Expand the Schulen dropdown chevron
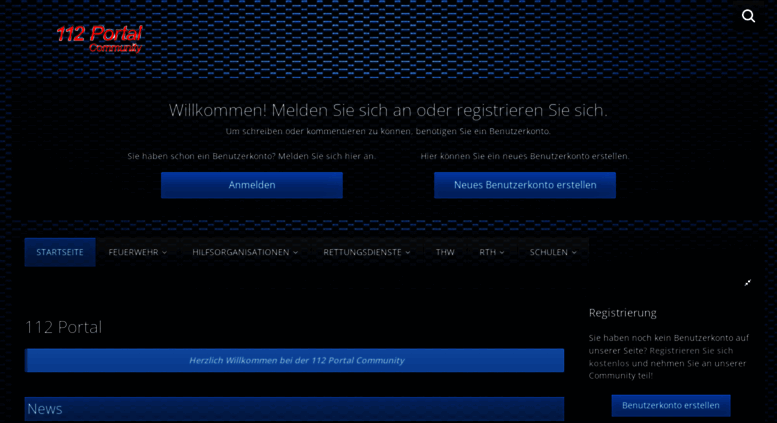Viewport: 777px width, 423px height. tap(574, 253)
